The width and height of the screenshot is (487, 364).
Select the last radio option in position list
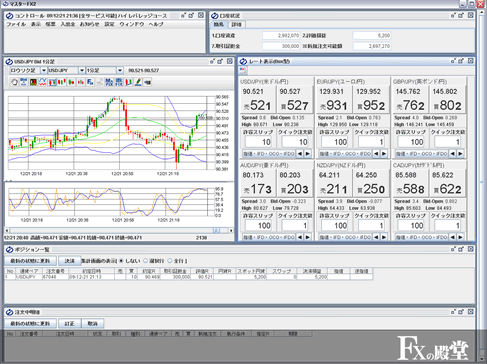click(x=170, y=261)
